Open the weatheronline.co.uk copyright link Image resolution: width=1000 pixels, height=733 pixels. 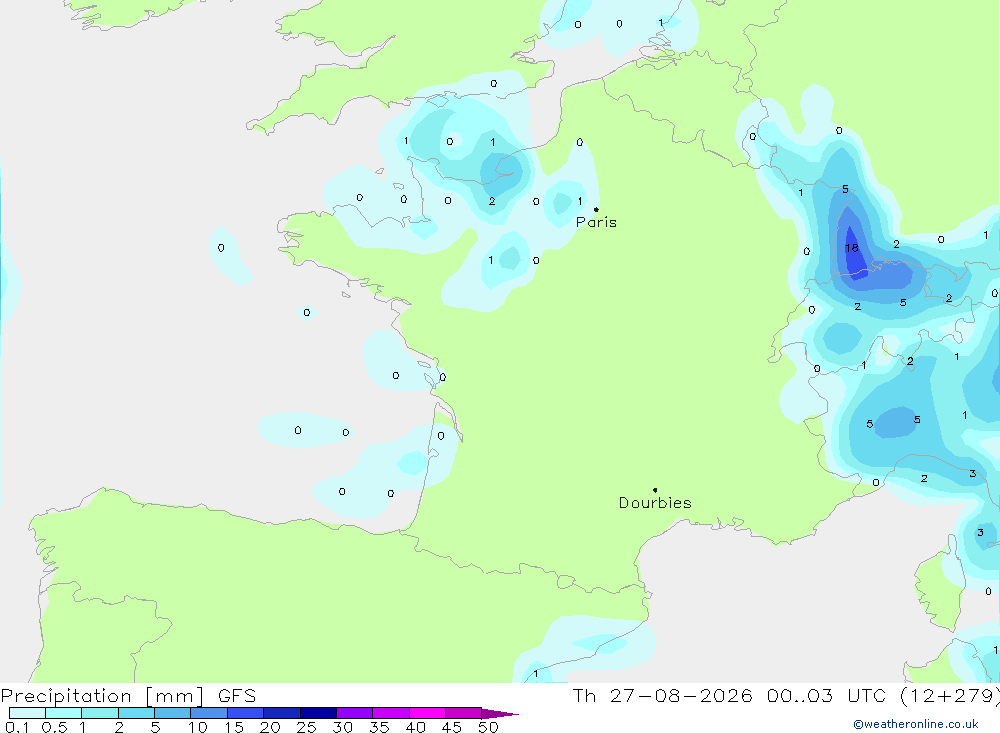coord(916,724)
